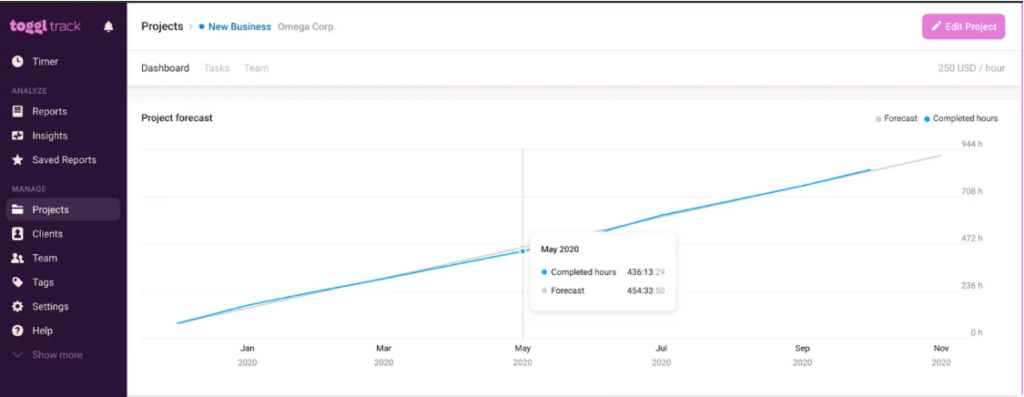
Task: Click the pencil icon on Edit Project
Action: click(936, 27)
